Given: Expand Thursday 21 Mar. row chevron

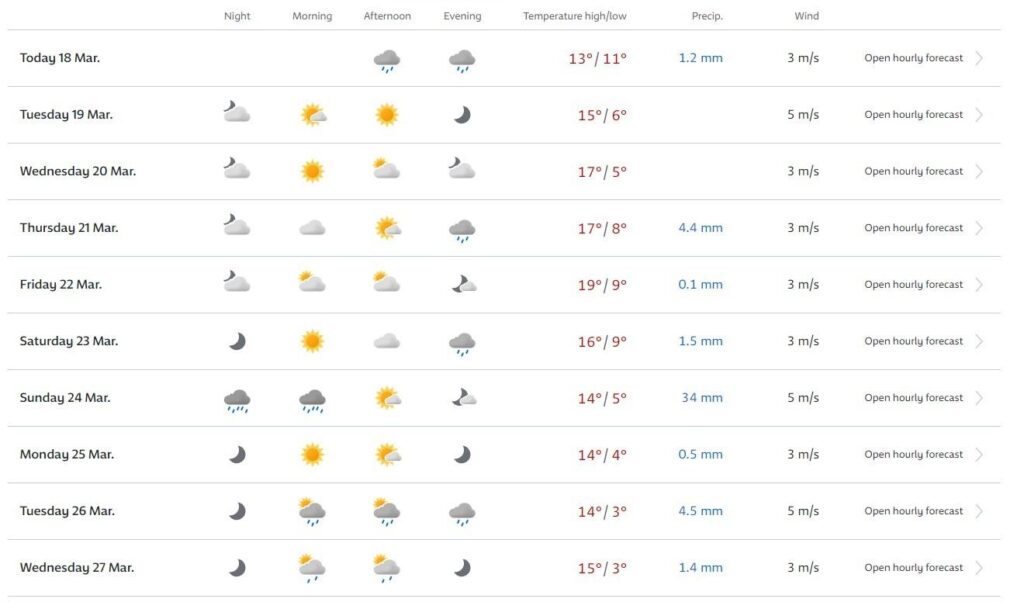Looking at the screenshot, I should click(979, 228).
